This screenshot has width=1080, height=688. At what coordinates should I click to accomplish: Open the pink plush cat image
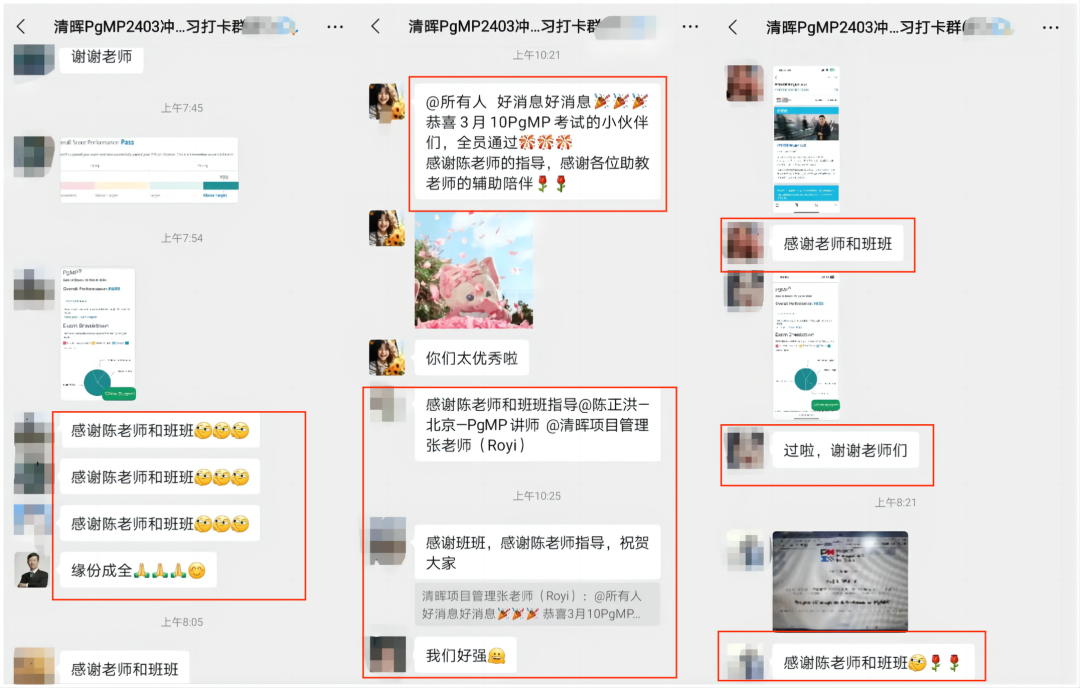coord(474,270)
